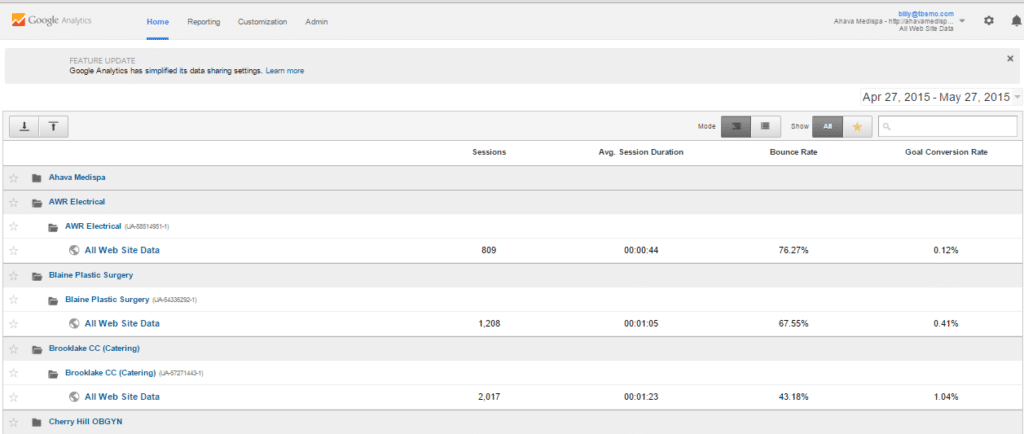This screenshot has height=434, width=1024.
Task: Switch Mode to hierarchy view
Action: click(736, 127)
